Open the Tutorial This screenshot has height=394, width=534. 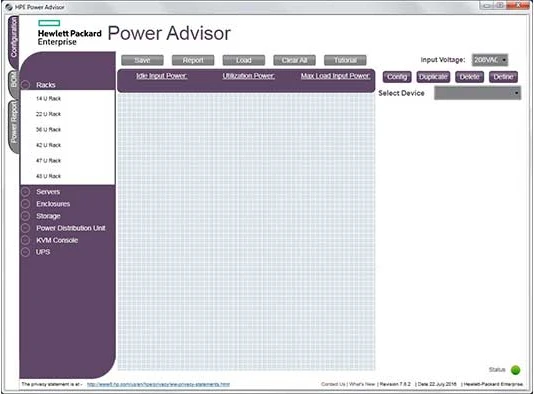click(x=345, y=60)
